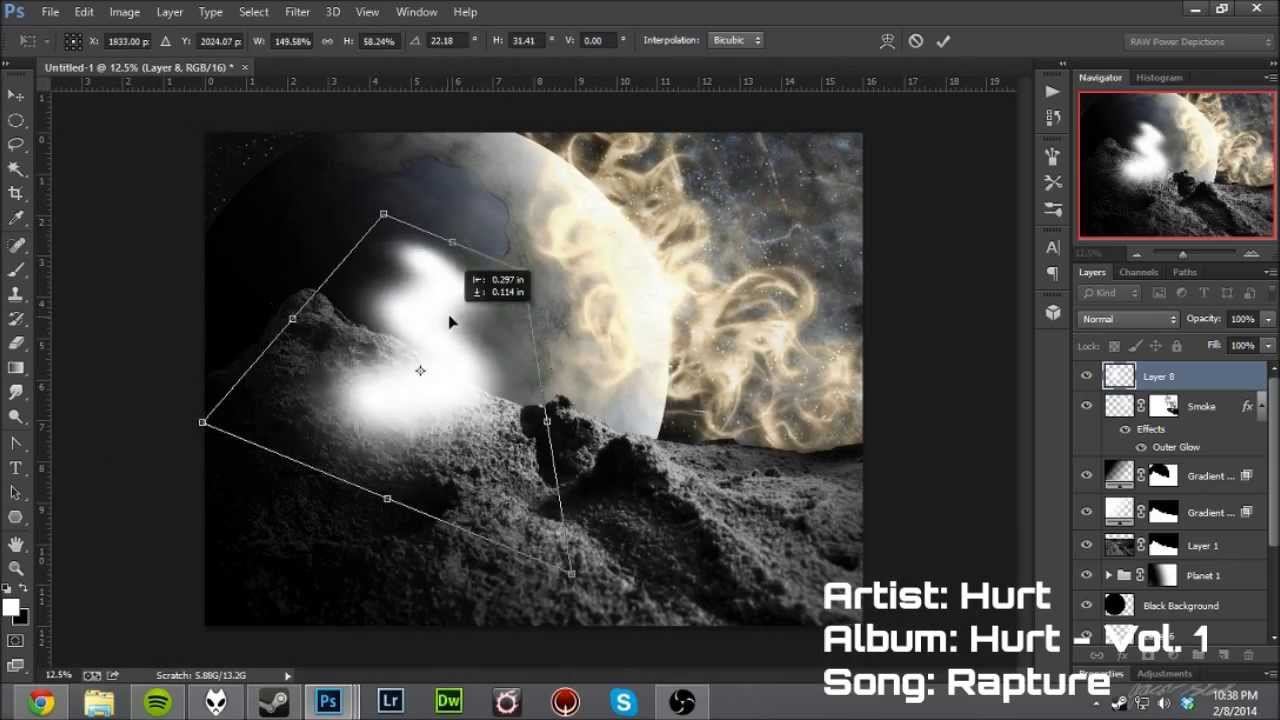Open the History panel icon
This screenshot has height=720, width=1280.
point(1052,117)
